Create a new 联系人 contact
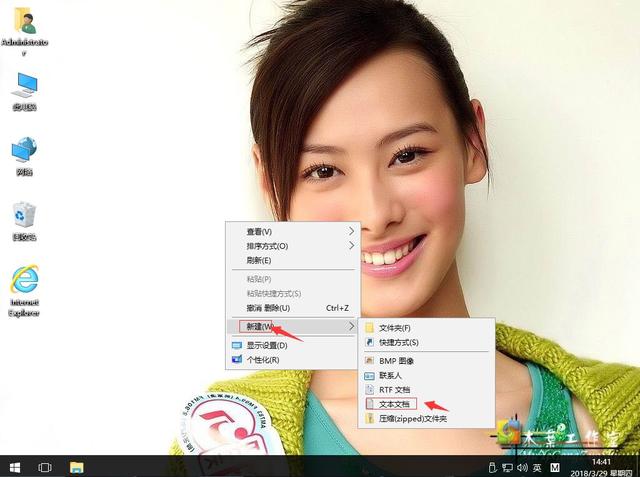This screenshot has height=477, width=640. pyautogui.click(x=427, y=375)
